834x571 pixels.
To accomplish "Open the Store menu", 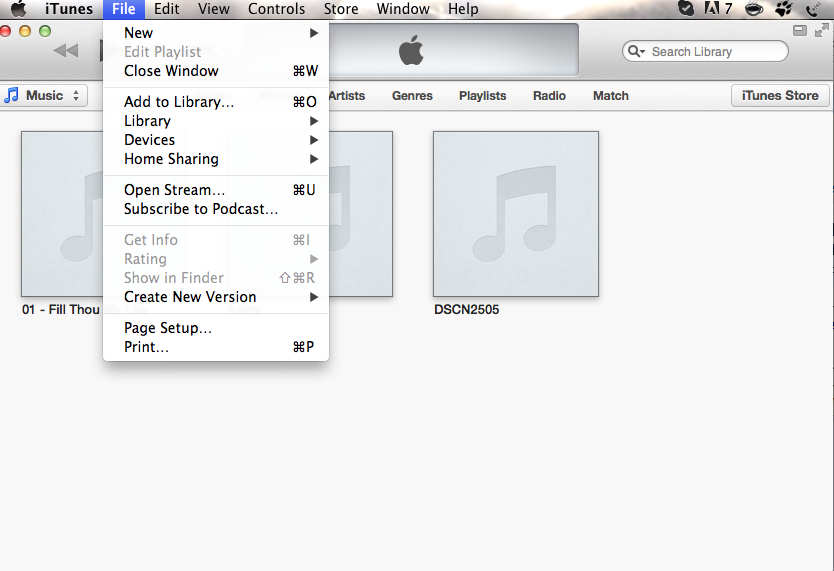I will 341,9.
